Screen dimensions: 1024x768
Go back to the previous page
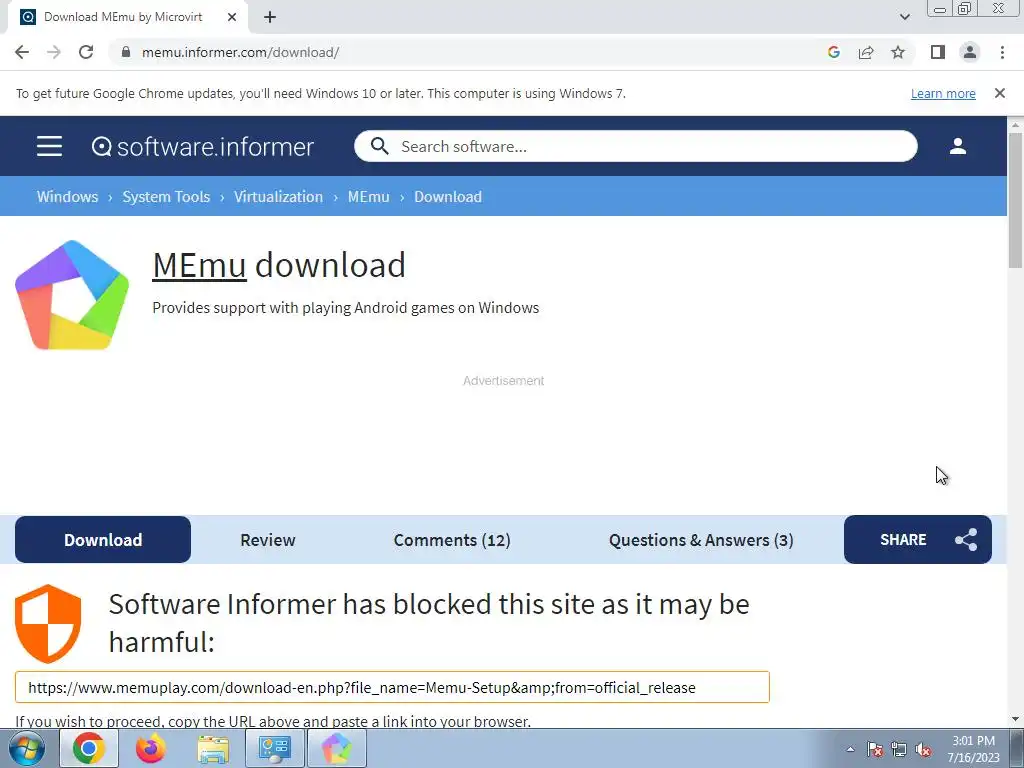coord(22,52)
